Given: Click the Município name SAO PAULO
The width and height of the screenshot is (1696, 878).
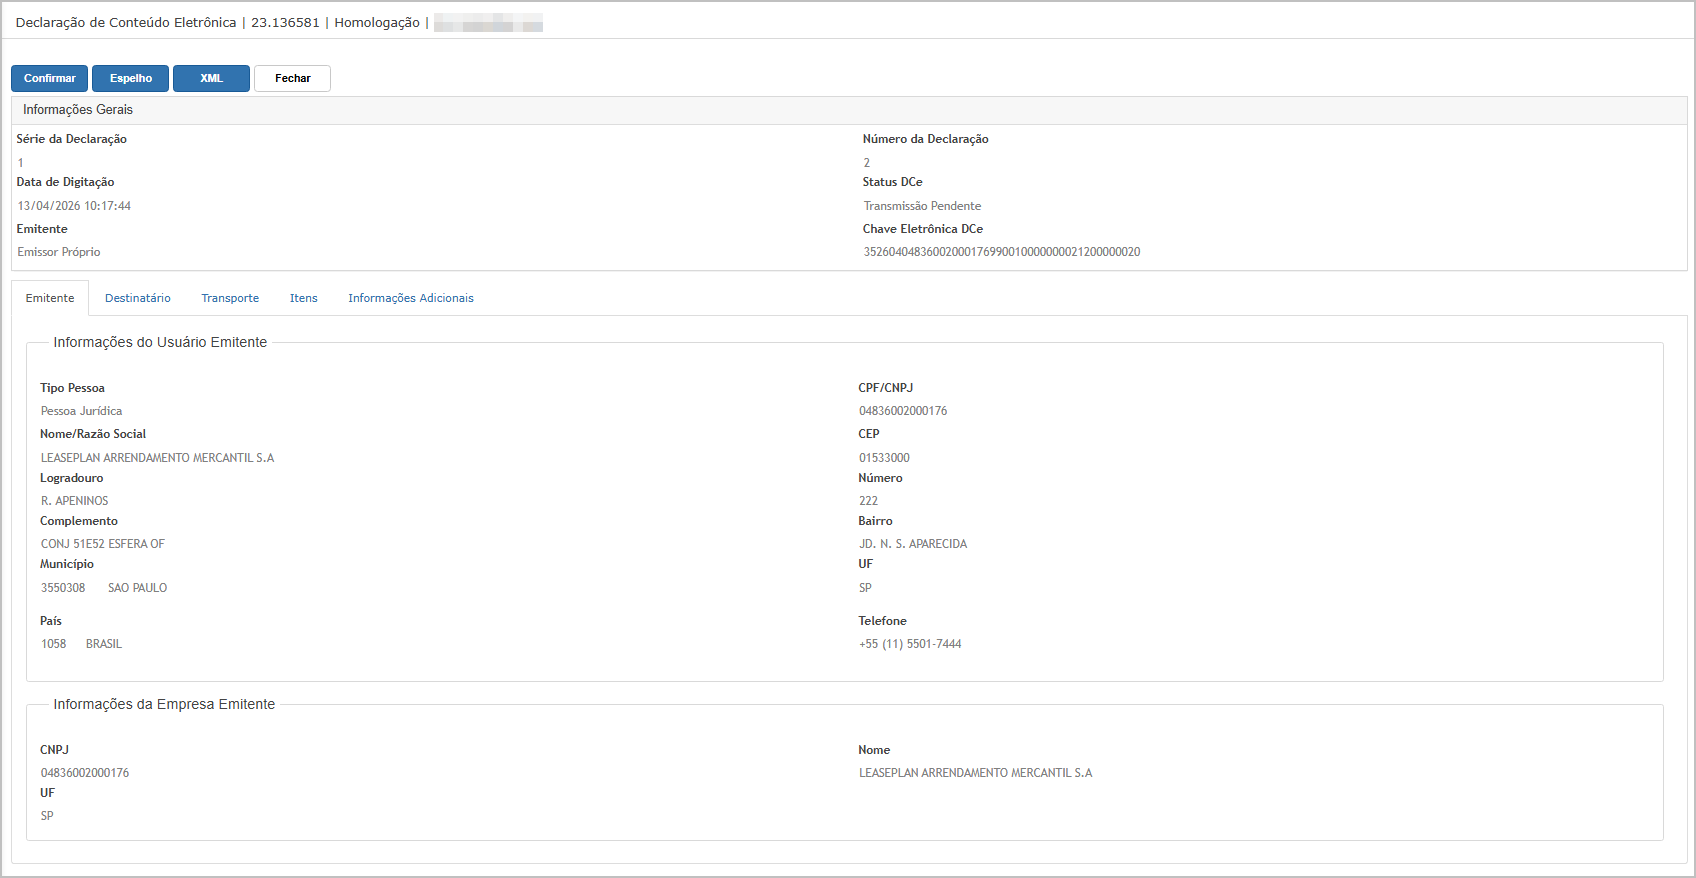Looking at the screenshot, I should [x=138, y=588].
